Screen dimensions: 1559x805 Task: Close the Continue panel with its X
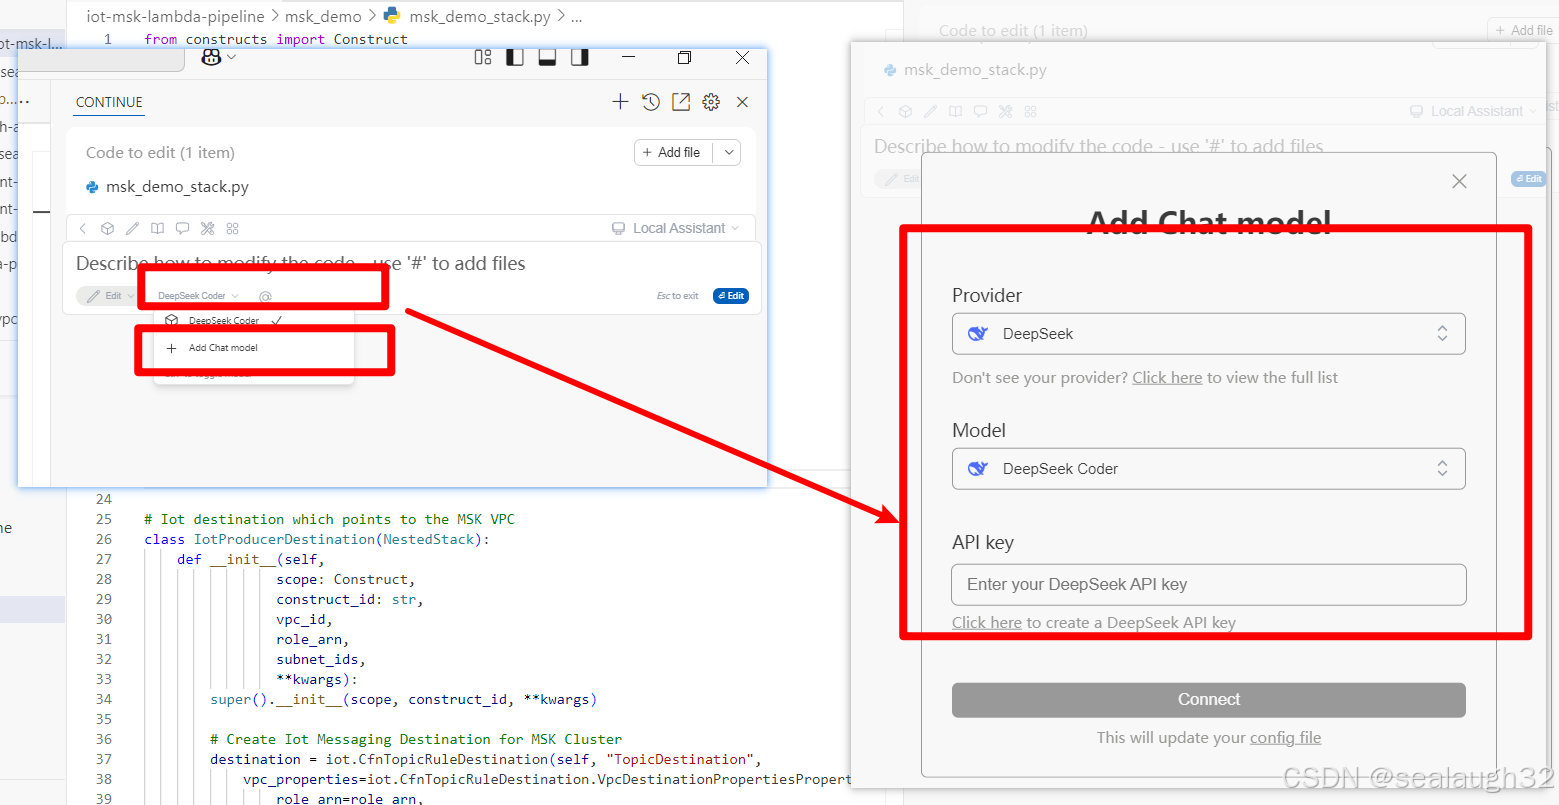[x=742, y=102]
